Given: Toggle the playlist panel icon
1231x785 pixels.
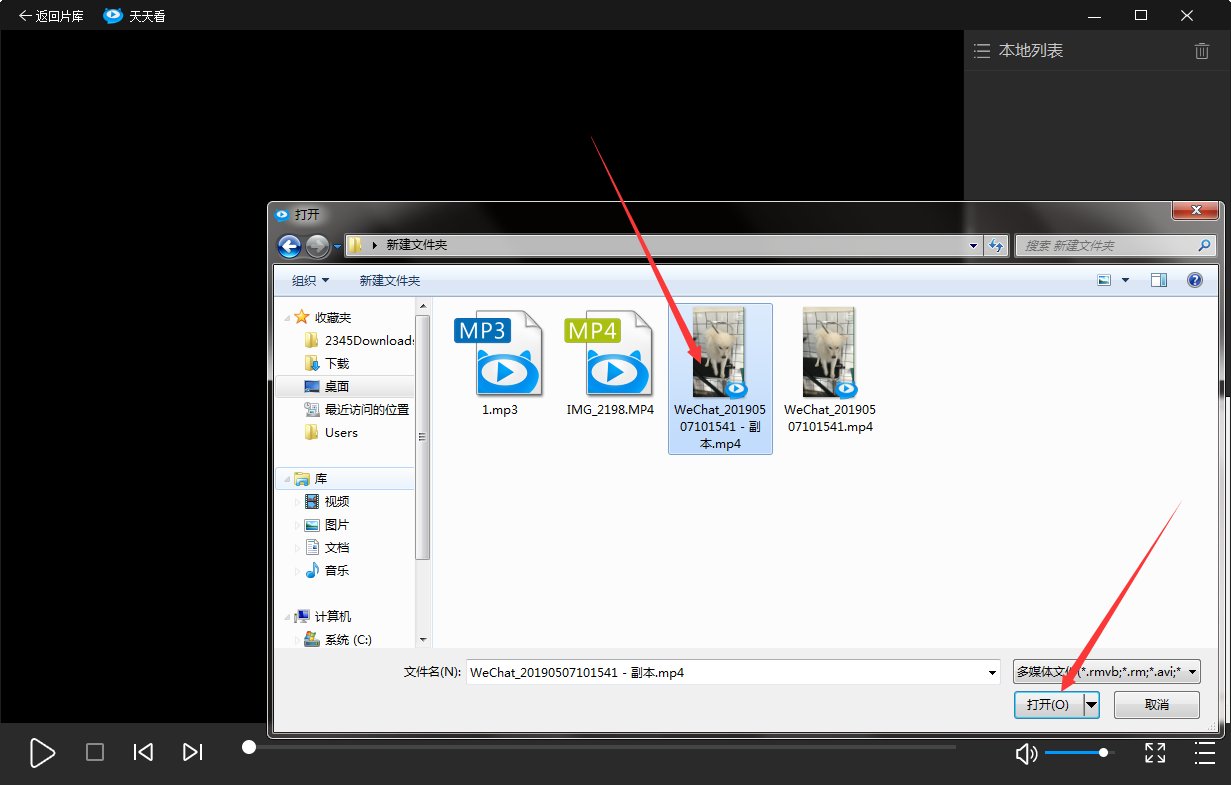Looking at the screenshot, I should point(1204,753).
